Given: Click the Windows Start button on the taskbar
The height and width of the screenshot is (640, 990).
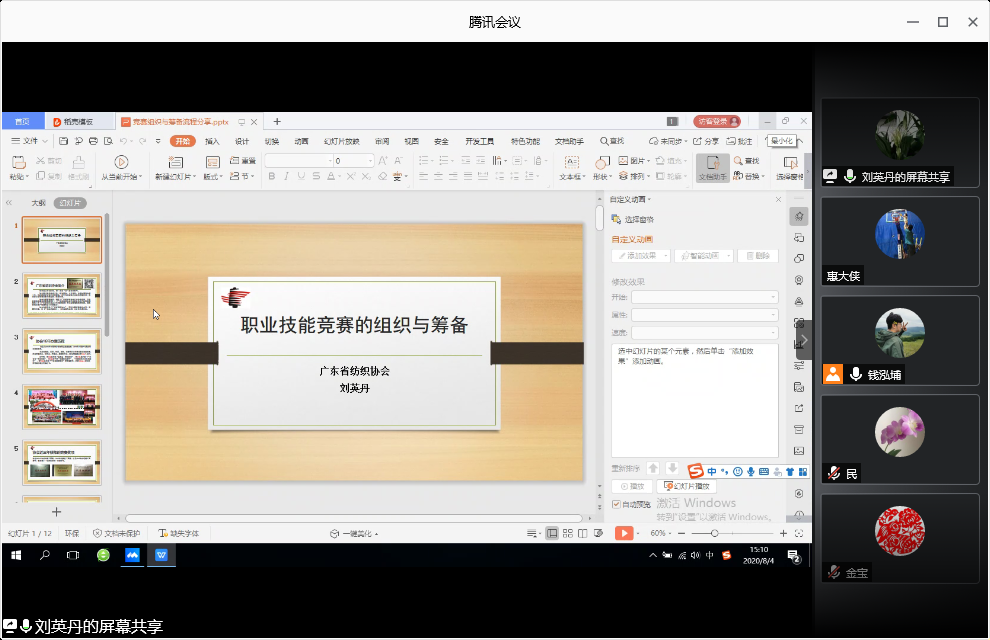Looking at the screenshot, I should [x=16, y=554].
